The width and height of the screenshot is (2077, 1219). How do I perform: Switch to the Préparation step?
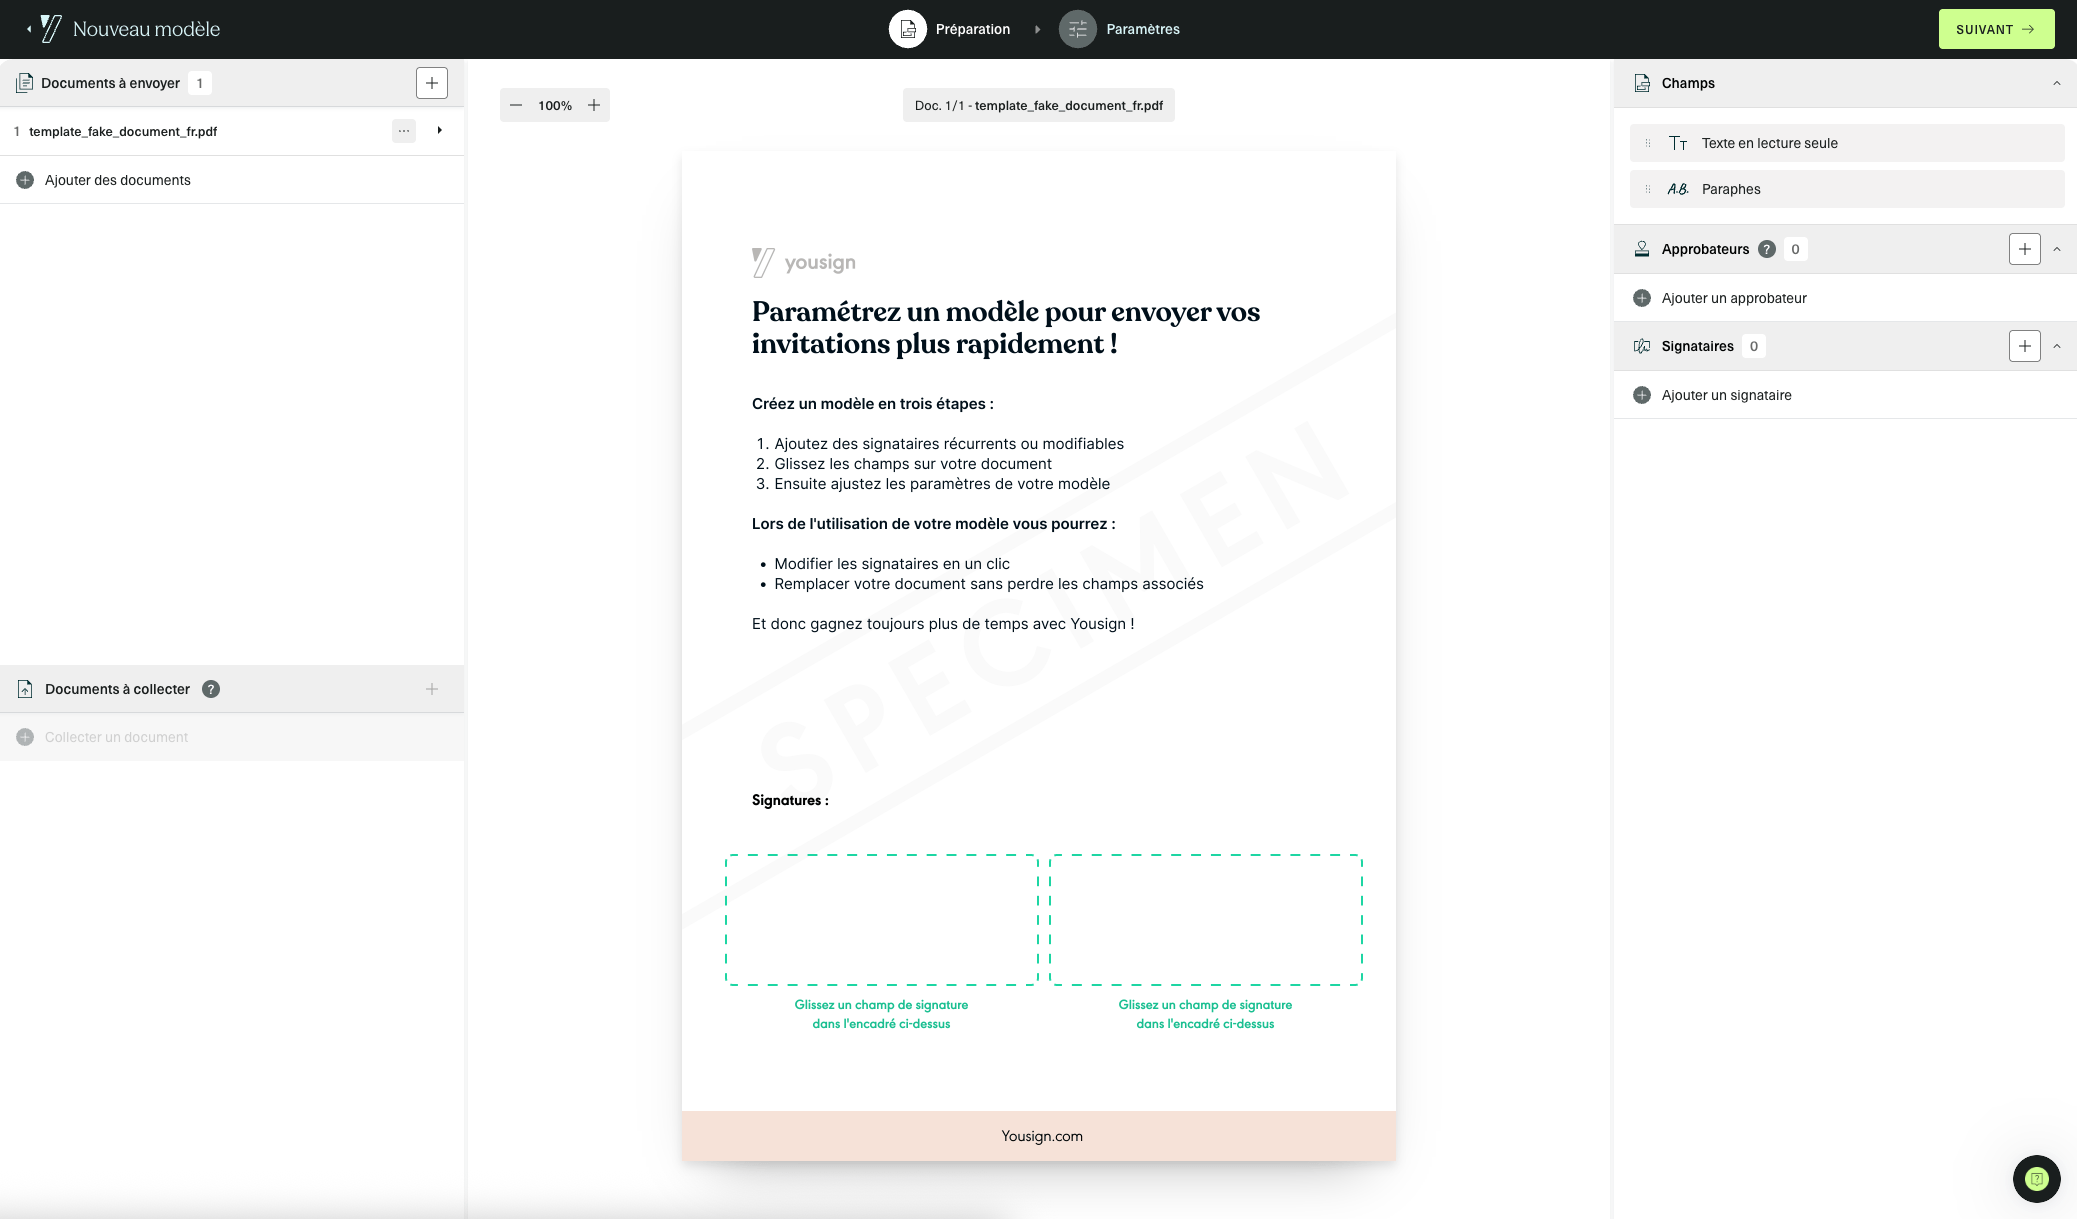(950, 29)
